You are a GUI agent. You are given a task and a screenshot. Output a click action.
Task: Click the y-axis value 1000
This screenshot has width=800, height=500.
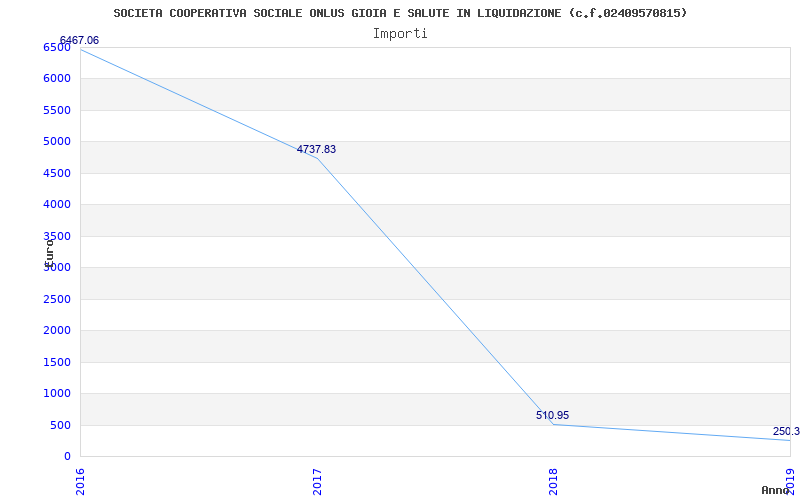point(56,393)
